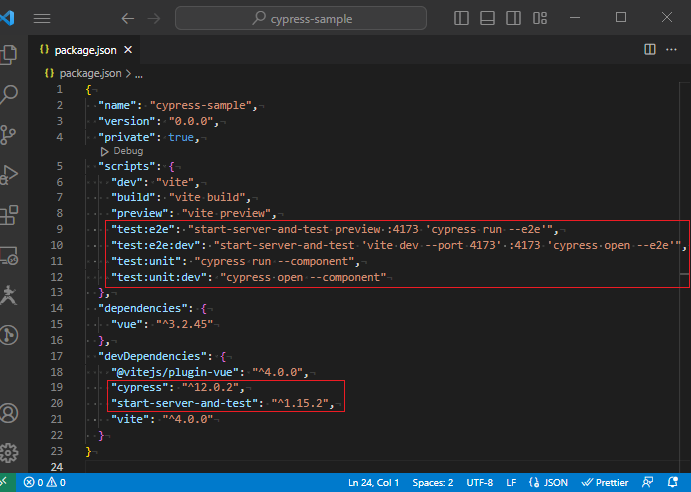Open the feedback icon in status bar
Image resolution: width=691 pixels, height=492 pixels.
point(647,482)
